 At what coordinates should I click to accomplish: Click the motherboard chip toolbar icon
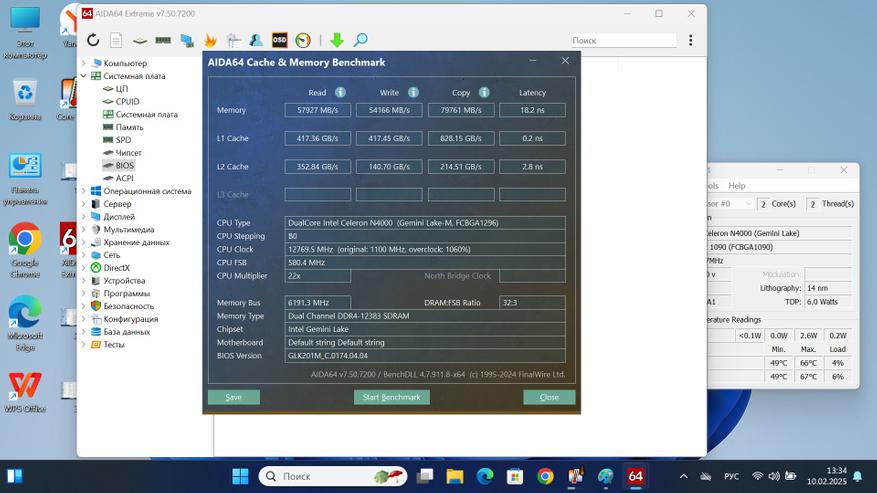pos(140,40)
